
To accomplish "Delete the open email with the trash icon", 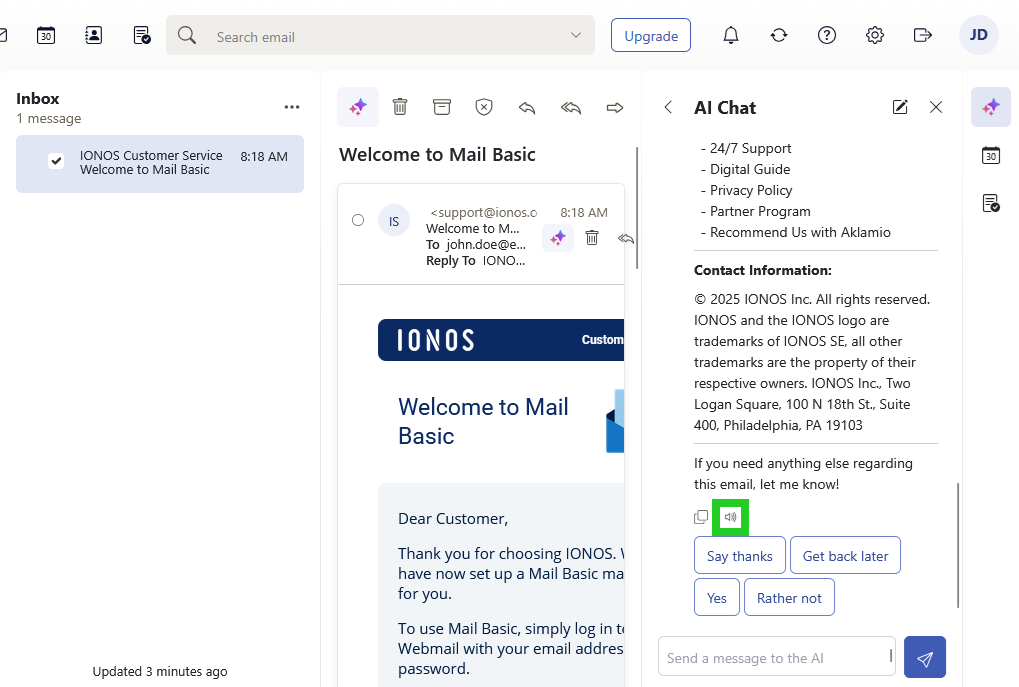I will click(400, 106).
